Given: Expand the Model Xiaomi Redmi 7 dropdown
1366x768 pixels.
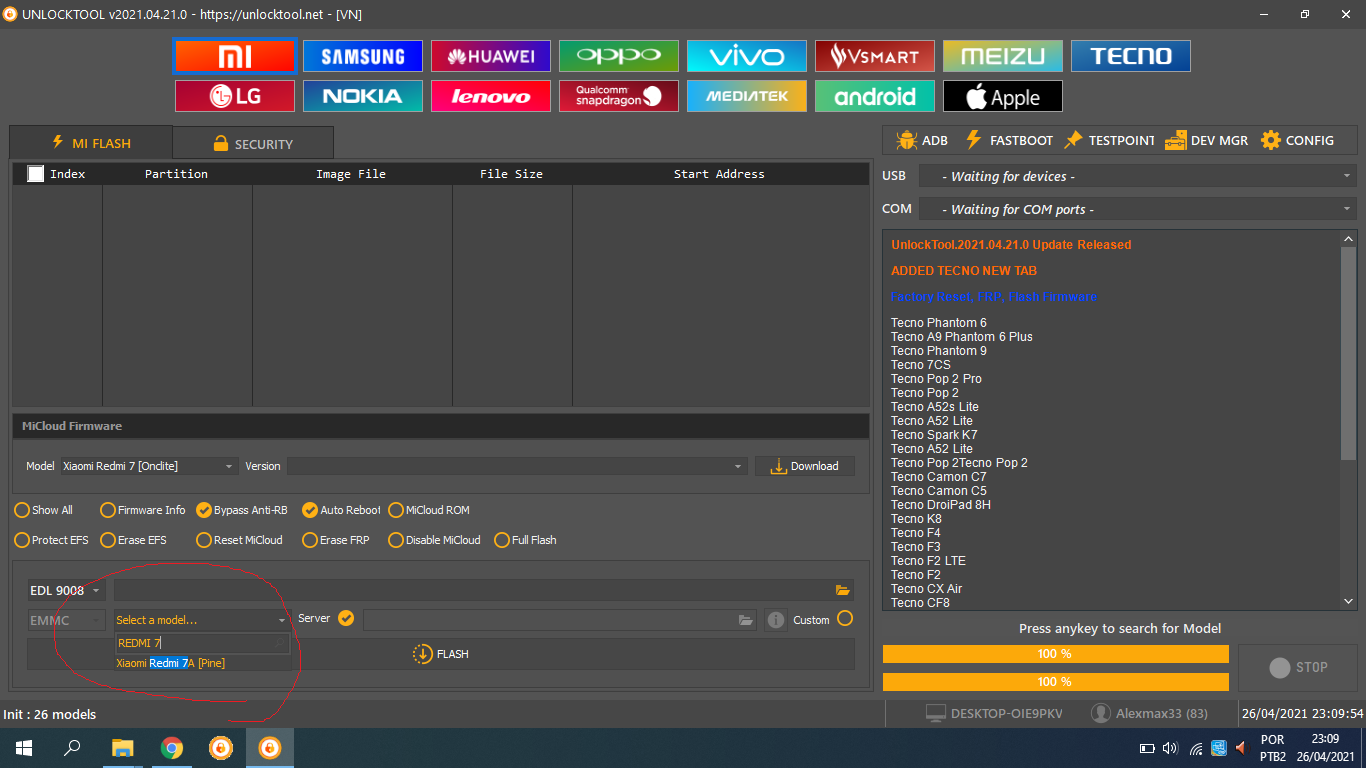Looking at the screenshot, I should click(149, 466).
